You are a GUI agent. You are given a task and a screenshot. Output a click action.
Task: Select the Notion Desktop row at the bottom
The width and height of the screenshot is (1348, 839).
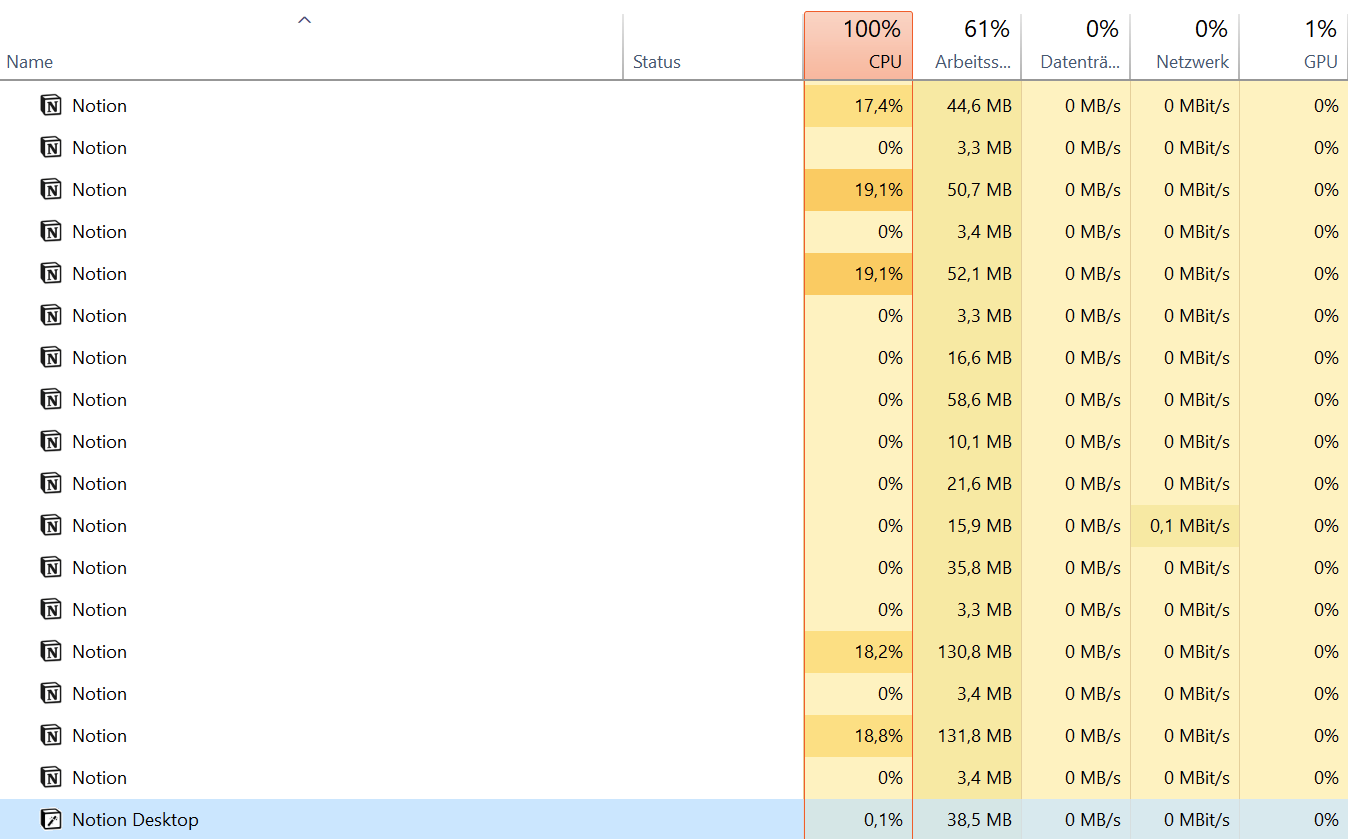tap(300, 819)
